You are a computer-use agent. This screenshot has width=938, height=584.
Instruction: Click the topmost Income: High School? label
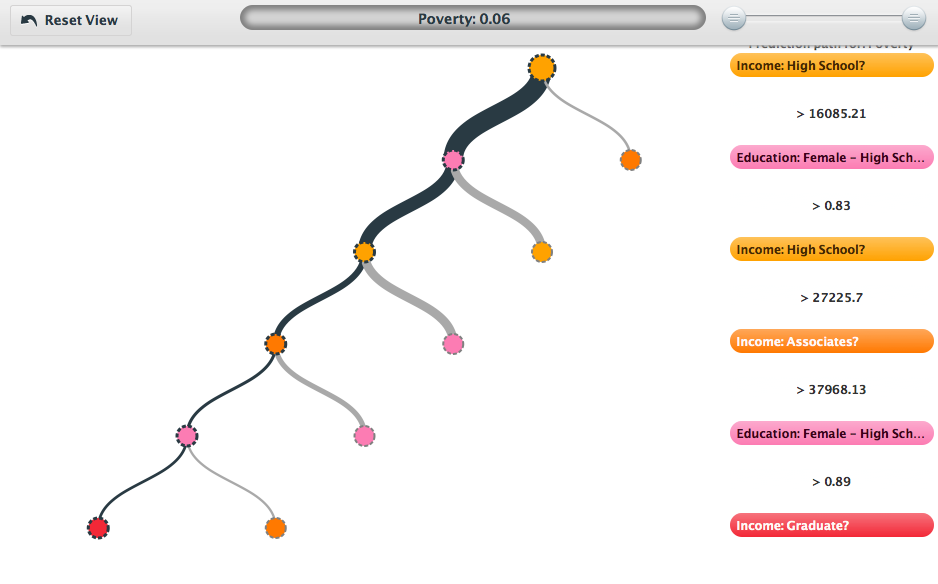tap(831, 66)
